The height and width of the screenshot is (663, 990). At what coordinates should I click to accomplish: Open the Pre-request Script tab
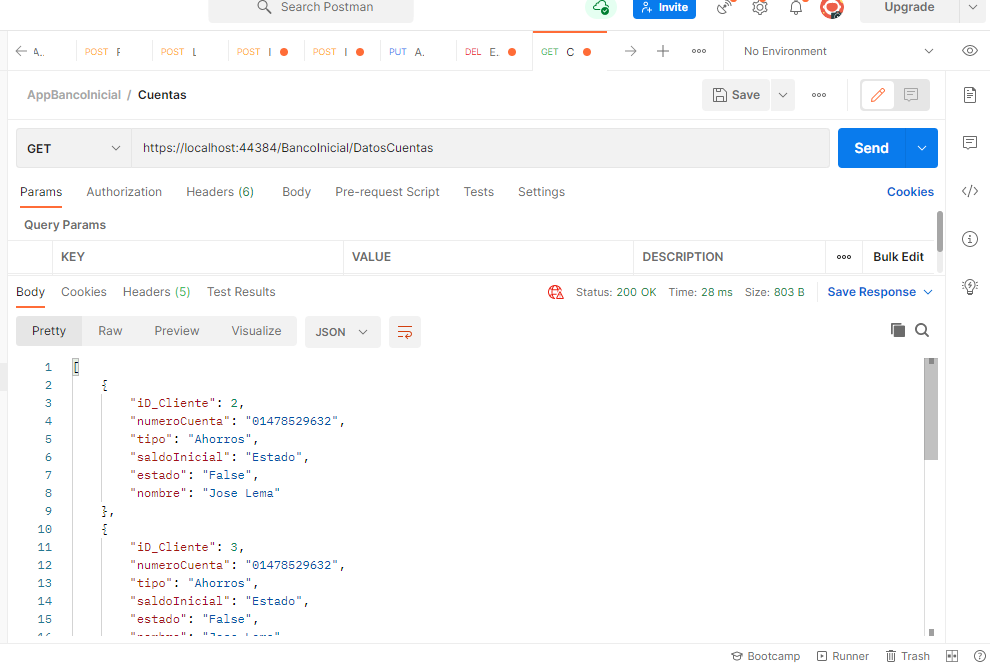[x=387, y=192]
